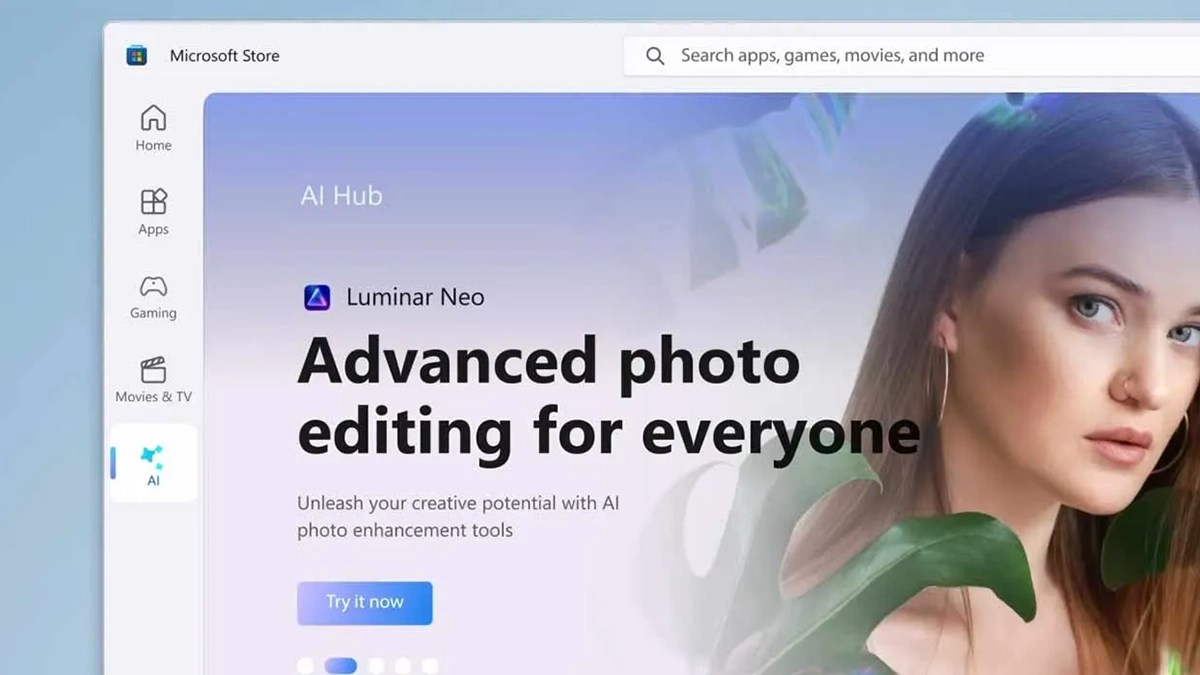Select the Home icon in the sidebar
This screenshot has width=1200, height=675.
click(x=152, y=118)
